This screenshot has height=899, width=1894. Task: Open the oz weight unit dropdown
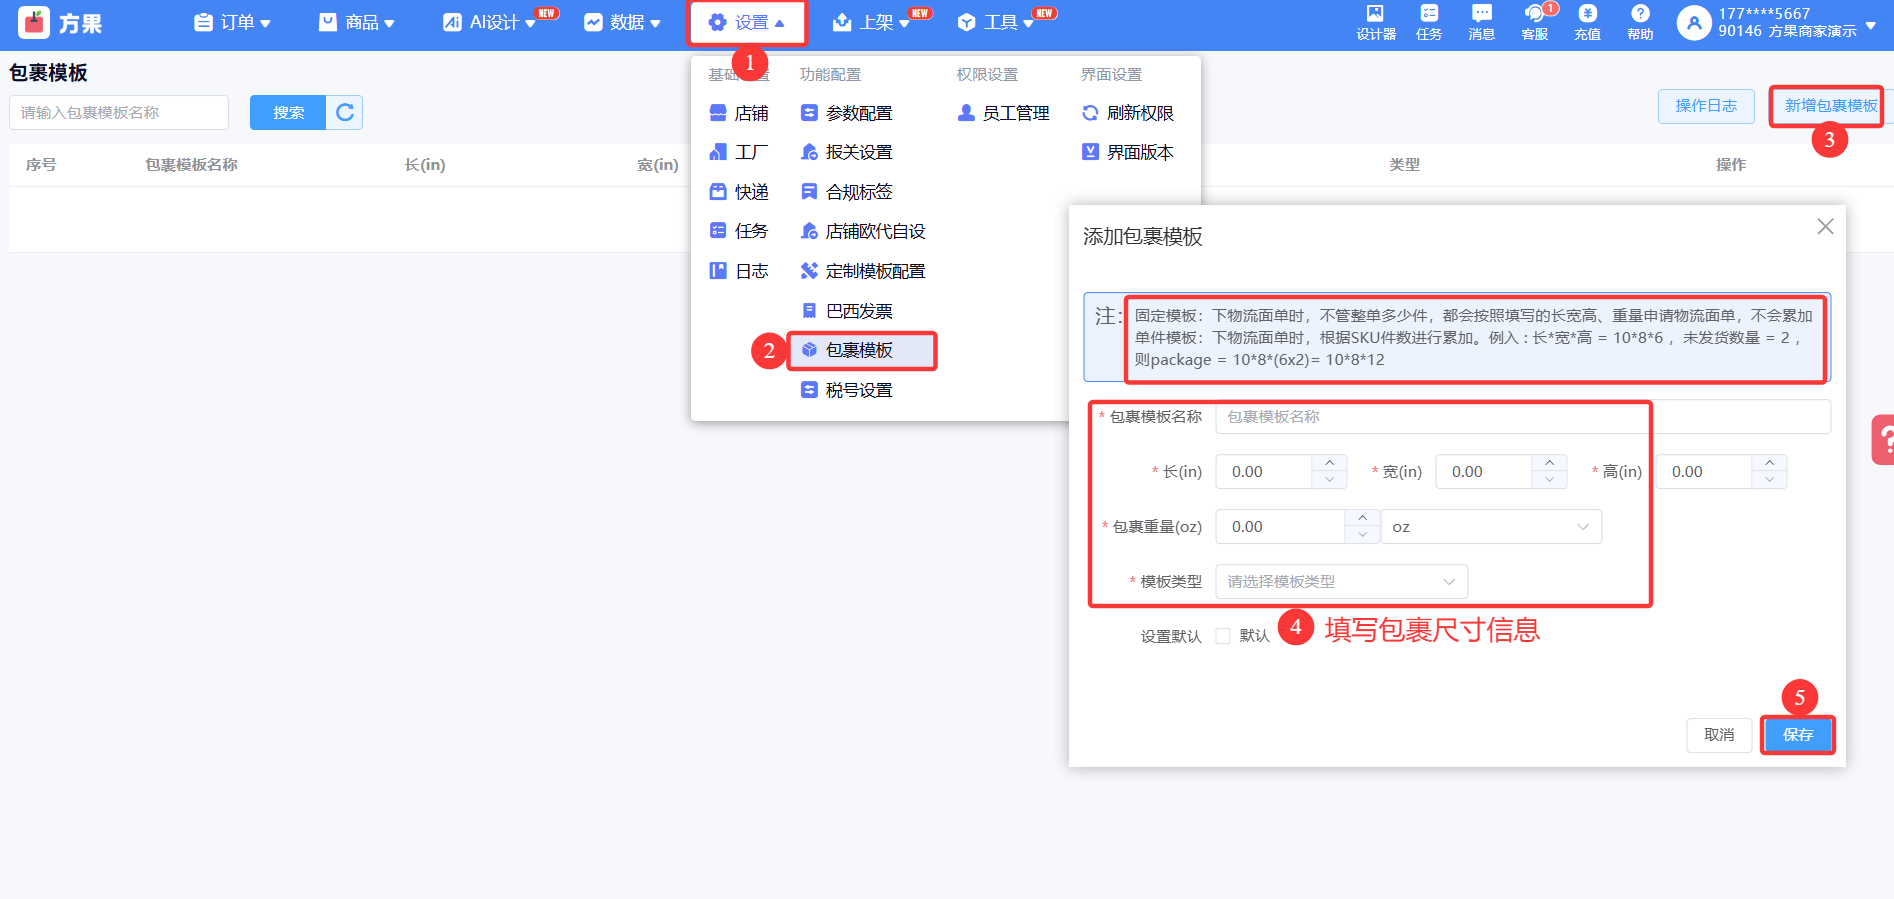(1491, 527)
